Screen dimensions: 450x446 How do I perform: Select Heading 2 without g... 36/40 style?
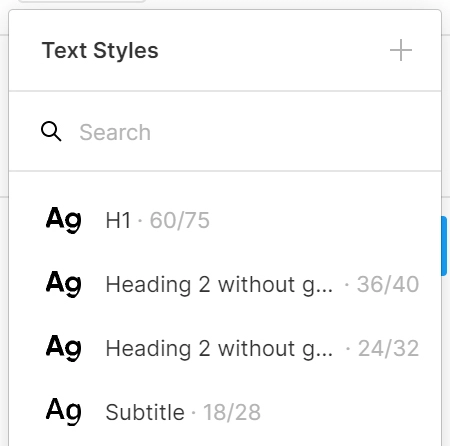[225, 284]
